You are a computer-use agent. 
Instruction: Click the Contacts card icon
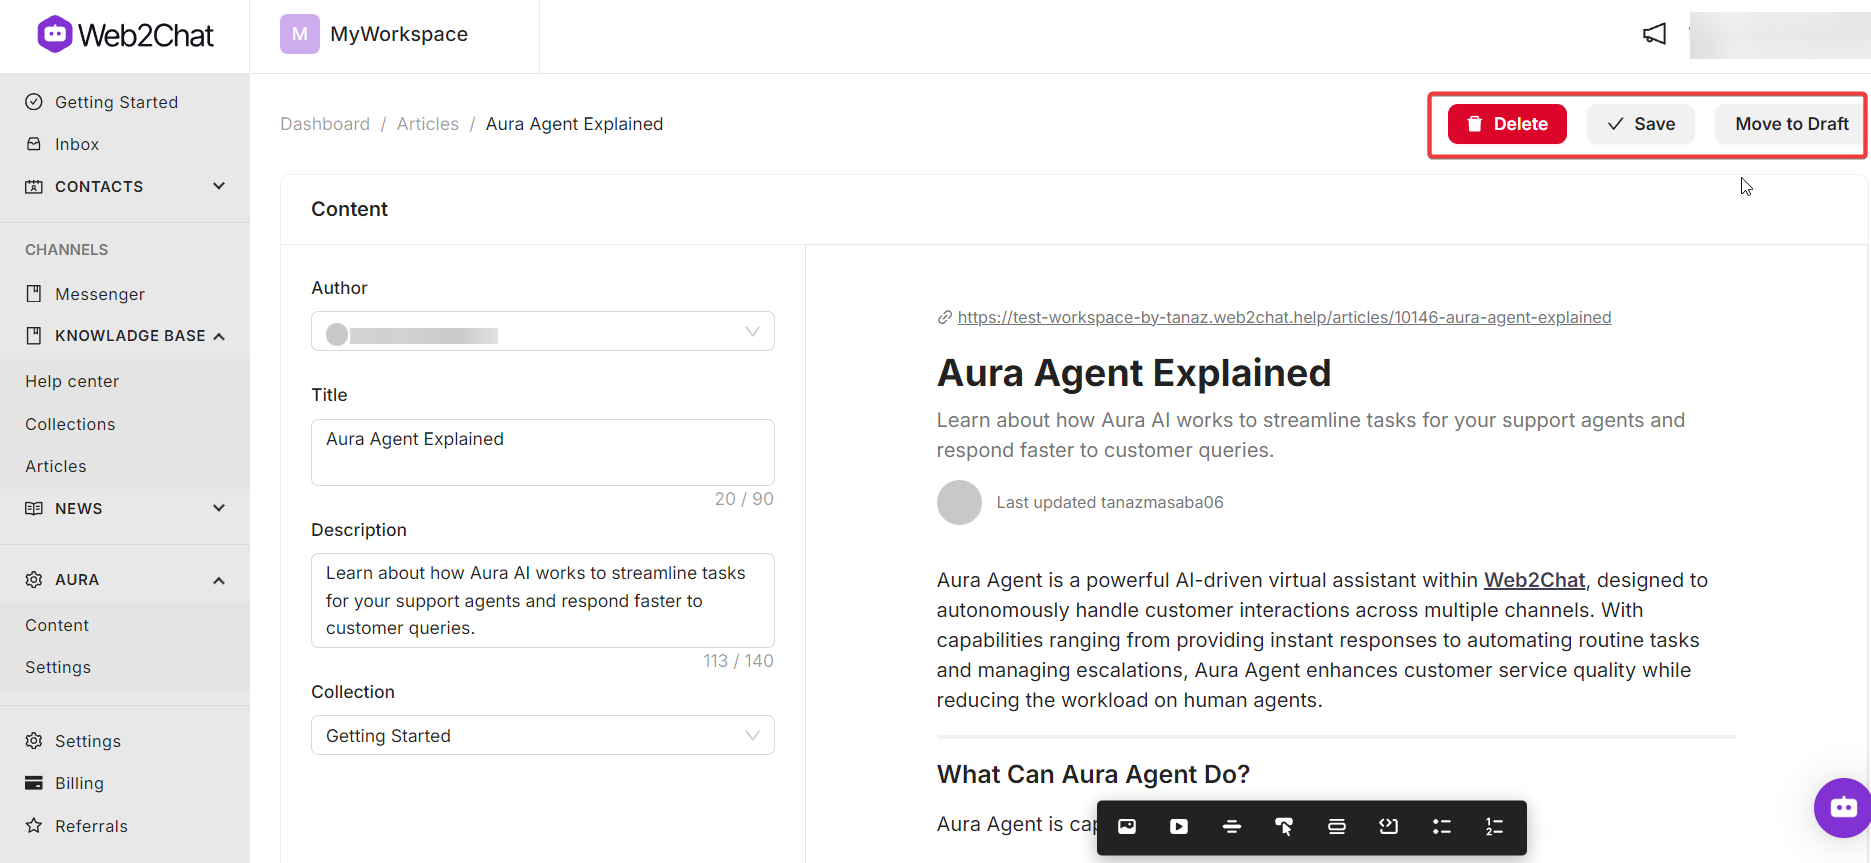[34, 186]
